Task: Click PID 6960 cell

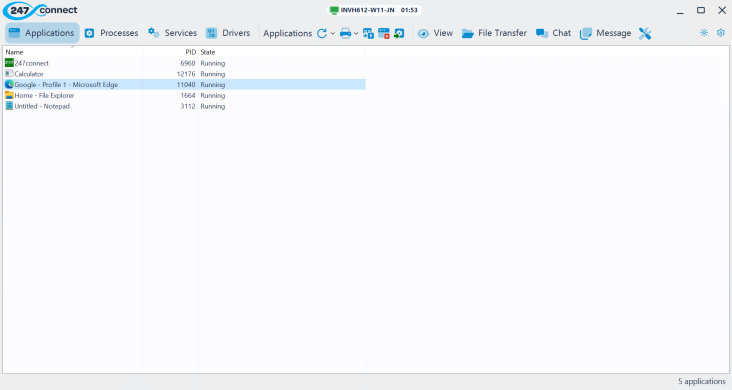Action: coord(188,63)
